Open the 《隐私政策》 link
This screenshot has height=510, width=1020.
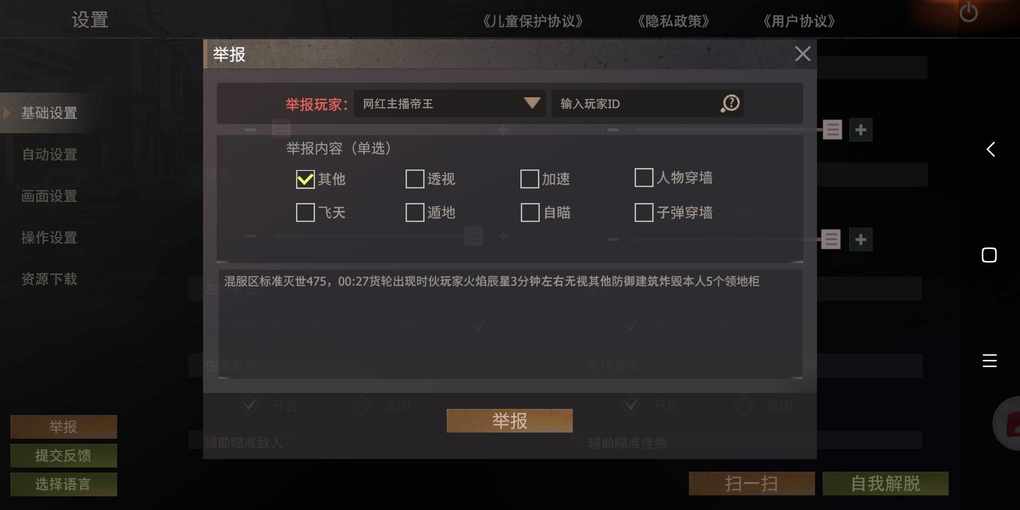[673, 21]
